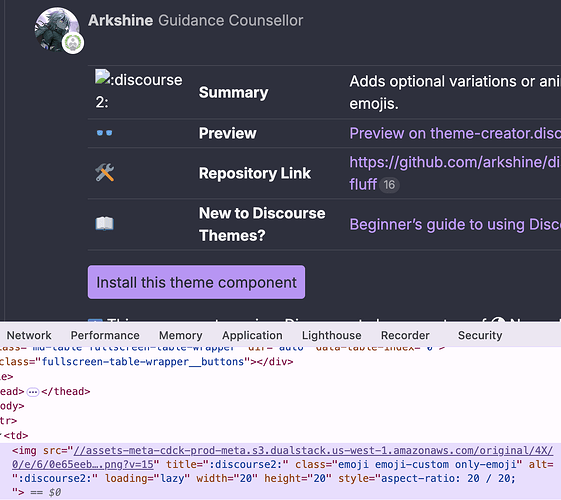Select the Lighthouse tab
The height and width of the screenshot is (500, 561).
pos(332,335)
